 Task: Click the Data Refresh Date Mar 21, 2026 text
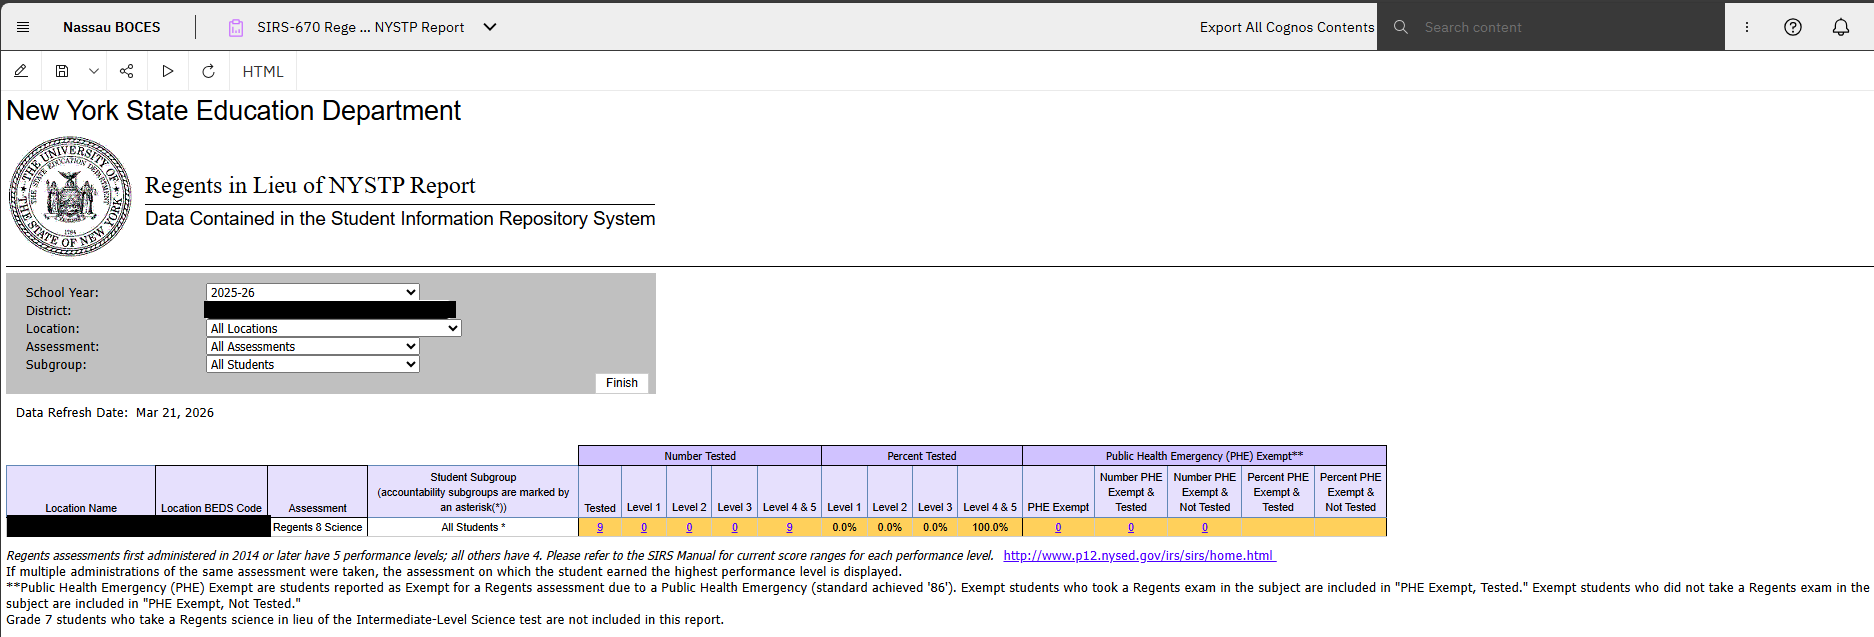point(115,412)
